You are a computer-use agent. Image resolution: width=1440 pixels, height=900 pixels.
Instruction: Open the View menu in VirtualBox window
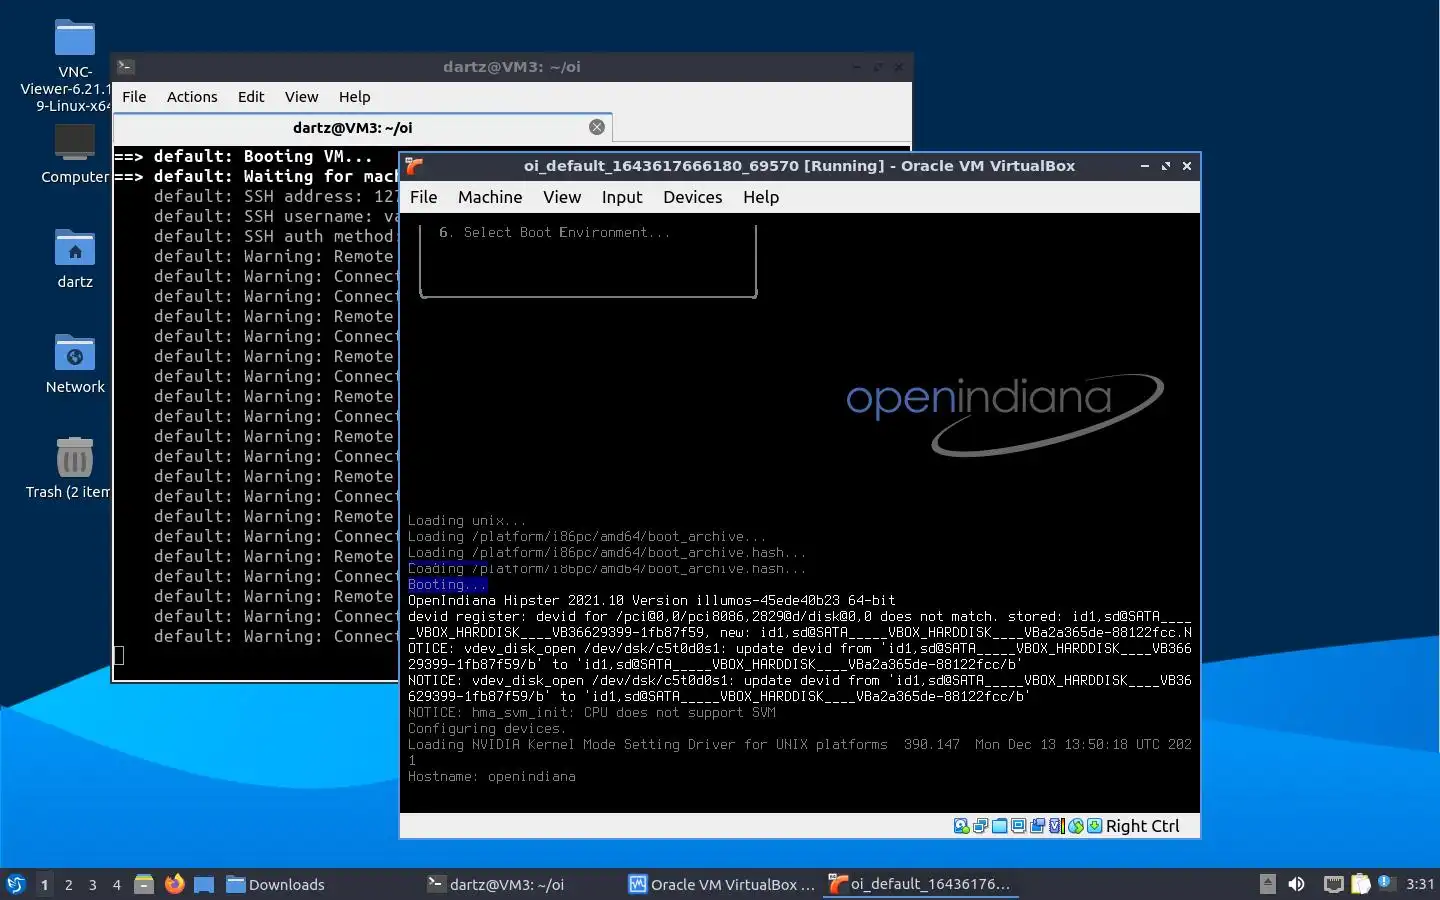point(562,197)
